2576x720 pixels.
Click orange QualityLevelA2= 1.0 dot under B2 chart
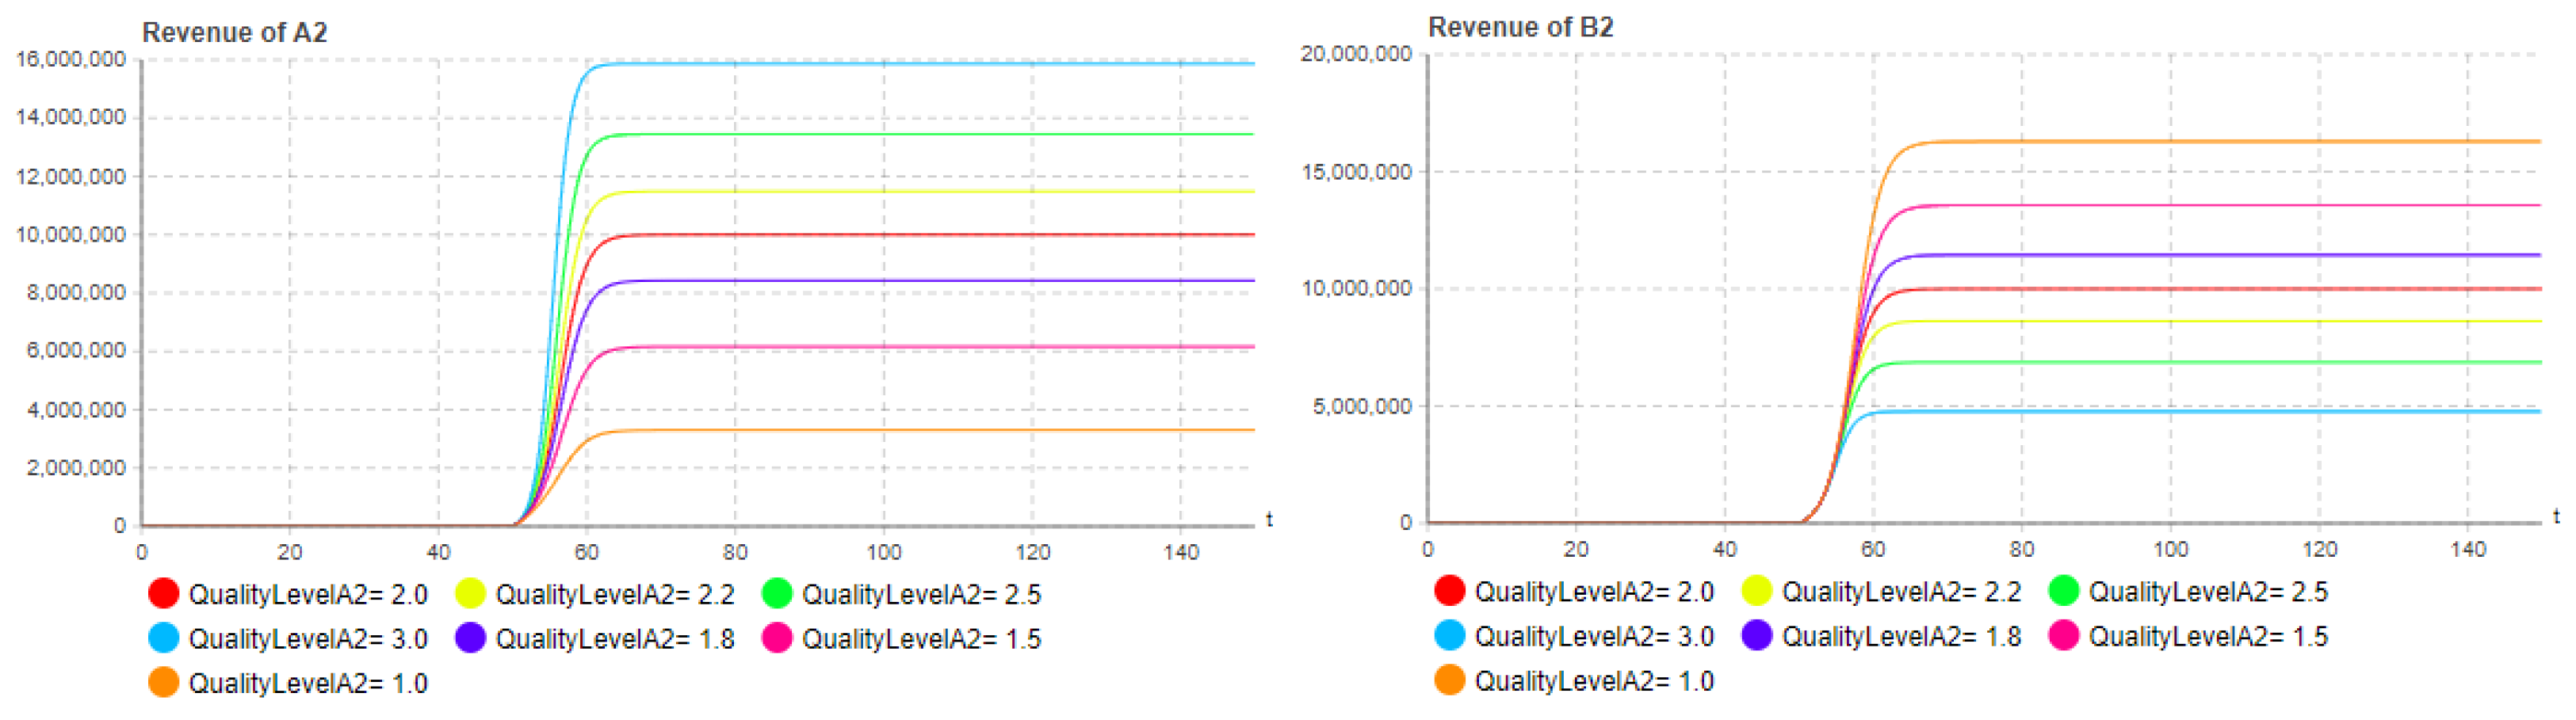pos(1449,680)
